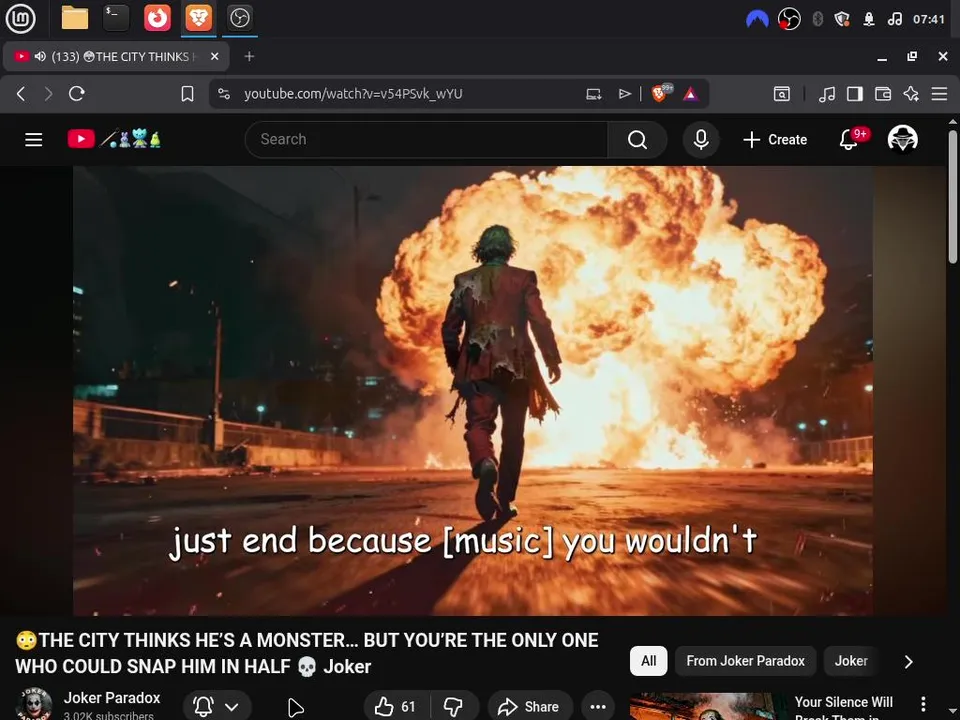Image resolution: width=960 pixels, height=720 pixels.
Task: Open the Files folder launcher in panel
Action: pyautogui.click(x=75, y=18)
